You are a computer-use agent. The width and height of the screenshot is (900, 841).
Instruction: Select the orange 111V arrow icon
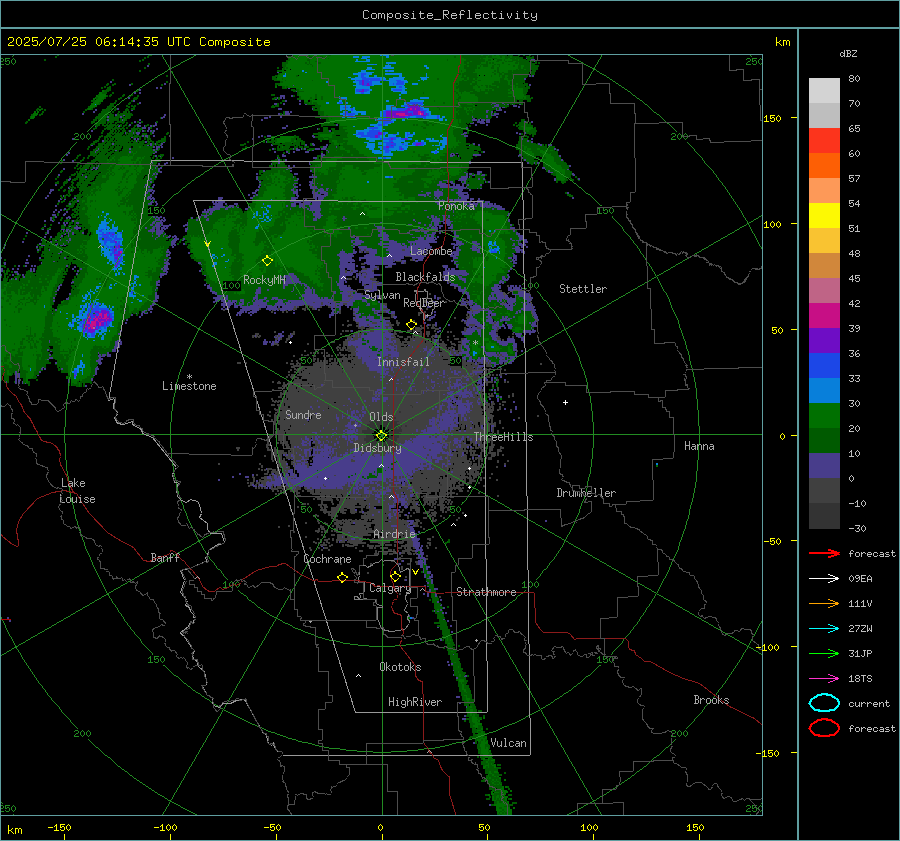pyautogui.click(x=824, y=603)
